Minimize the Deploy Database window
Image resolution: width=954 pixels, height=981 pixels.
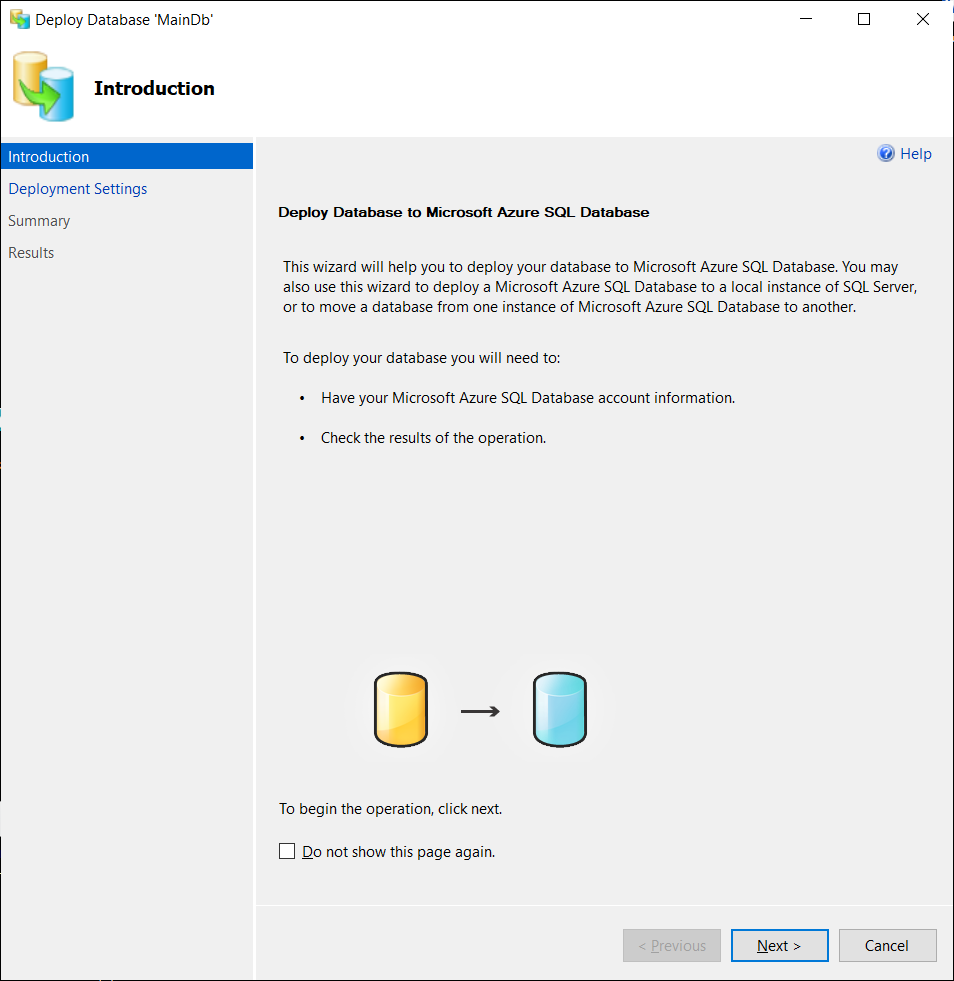tap(806, 19)
